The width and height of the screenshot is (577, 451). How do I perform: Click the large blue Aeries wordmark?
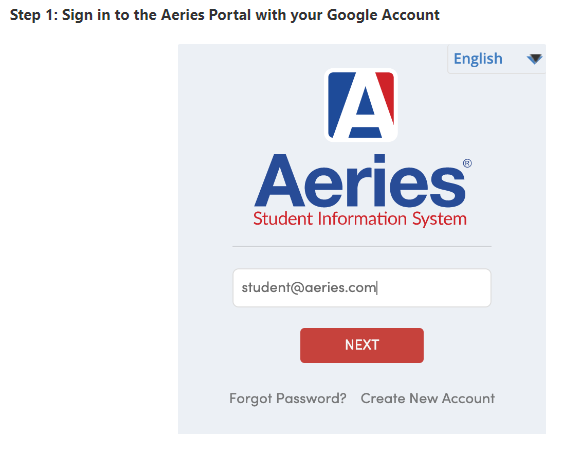[x=360, y=181]
